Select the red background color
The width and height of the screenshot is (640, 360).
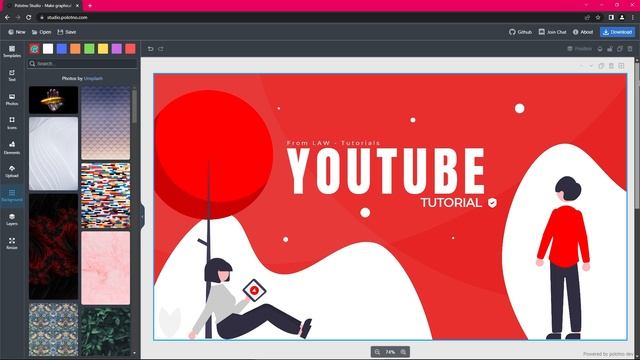pyautogui.click(x=130, y=49)
